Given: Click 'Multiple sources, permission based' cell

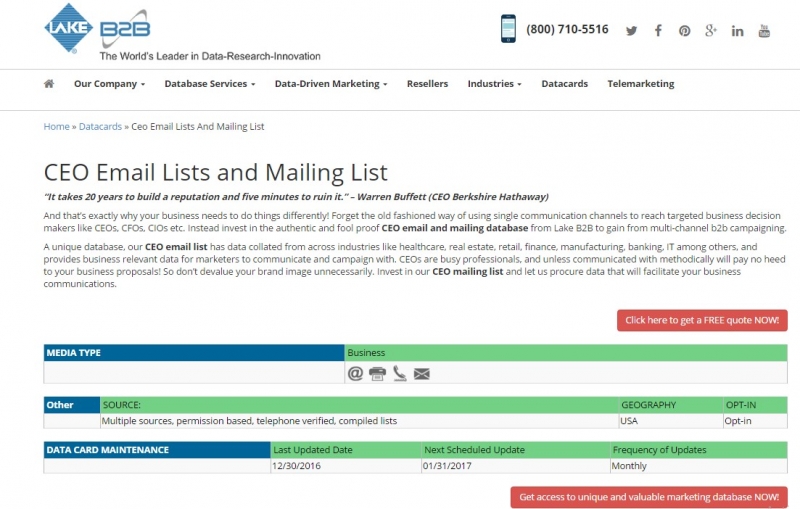Looking at the screenshot, I should pyautogui.click(x=359, y=421).
